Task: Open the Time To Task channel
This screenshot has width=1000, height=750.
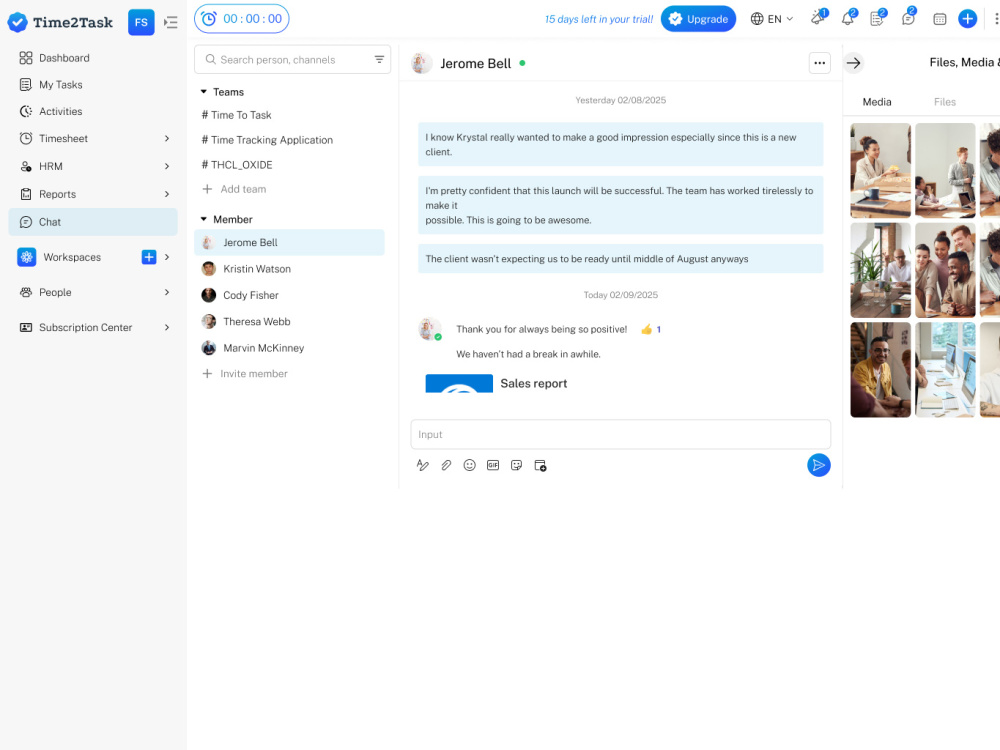Action: pyautogui.click(x=237, y=115)
